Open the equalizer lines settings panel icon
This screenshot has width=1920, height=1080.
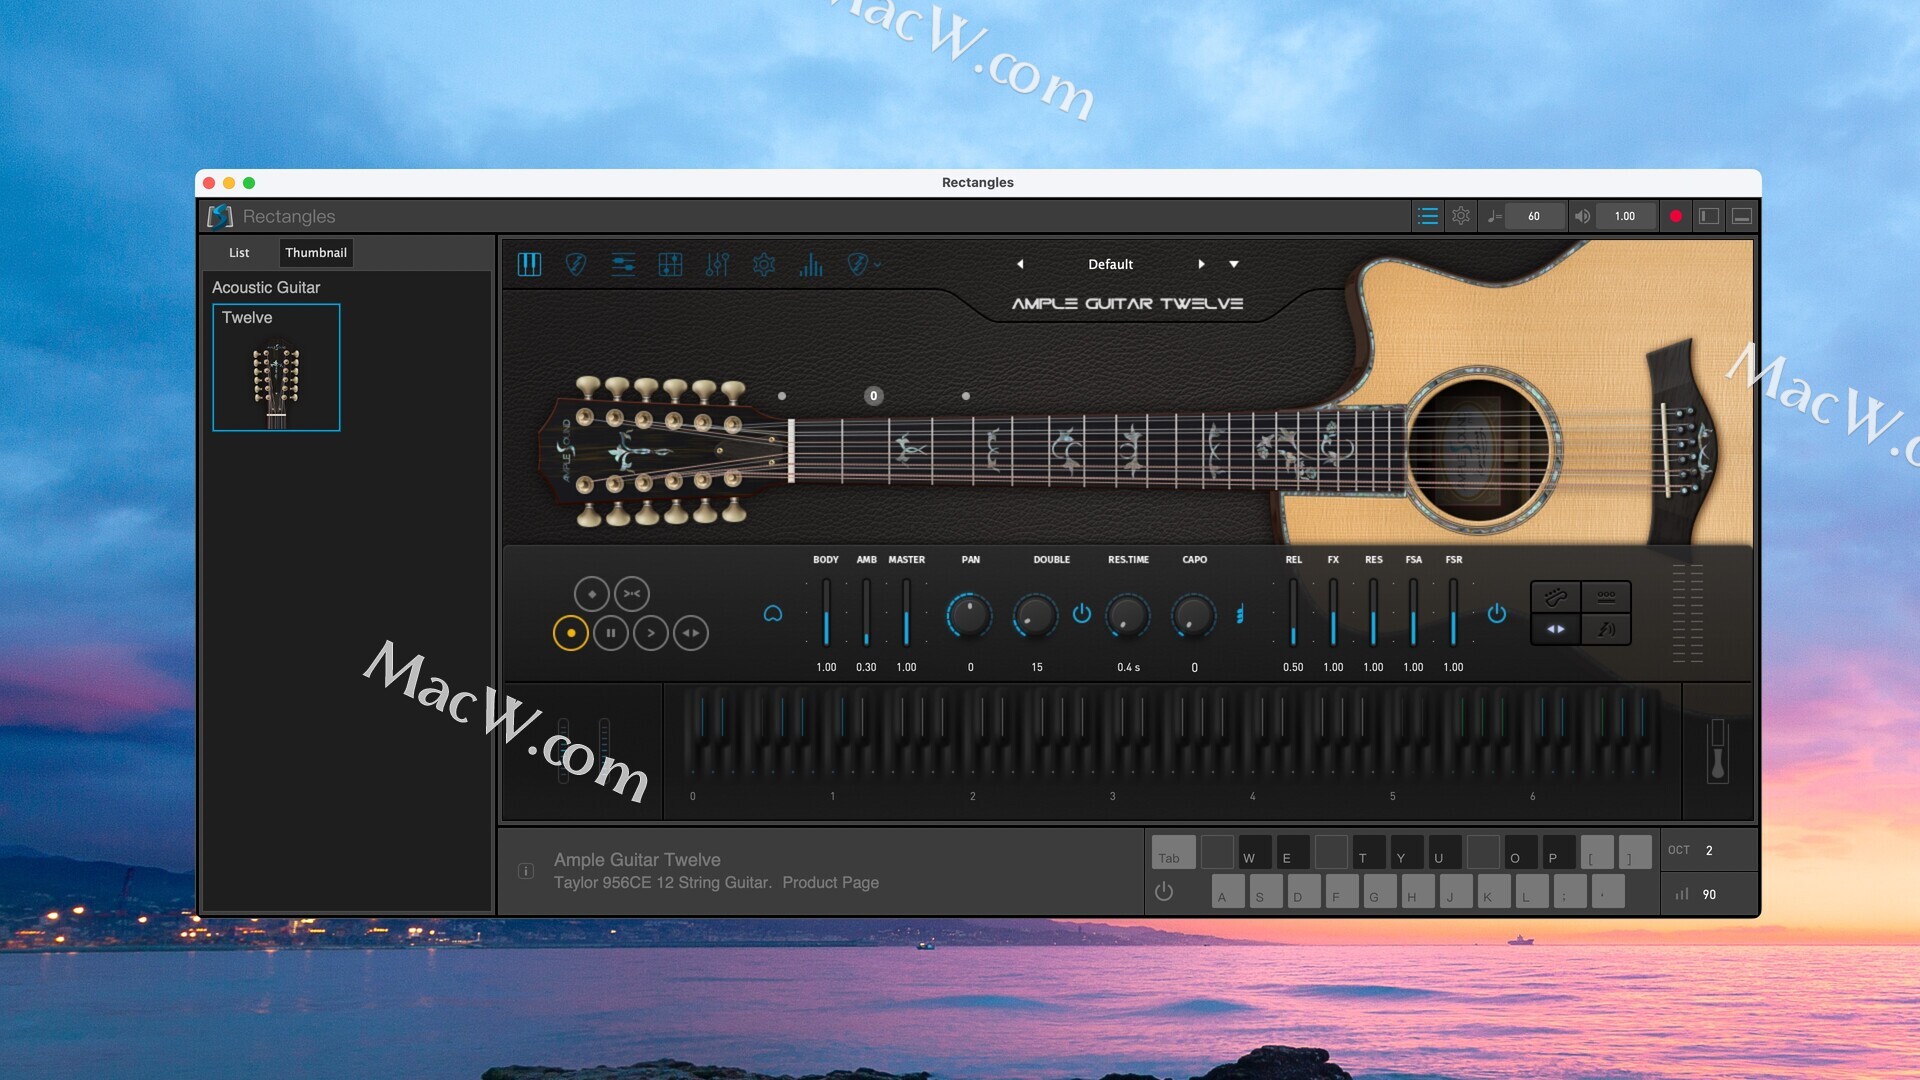[623, 264]
